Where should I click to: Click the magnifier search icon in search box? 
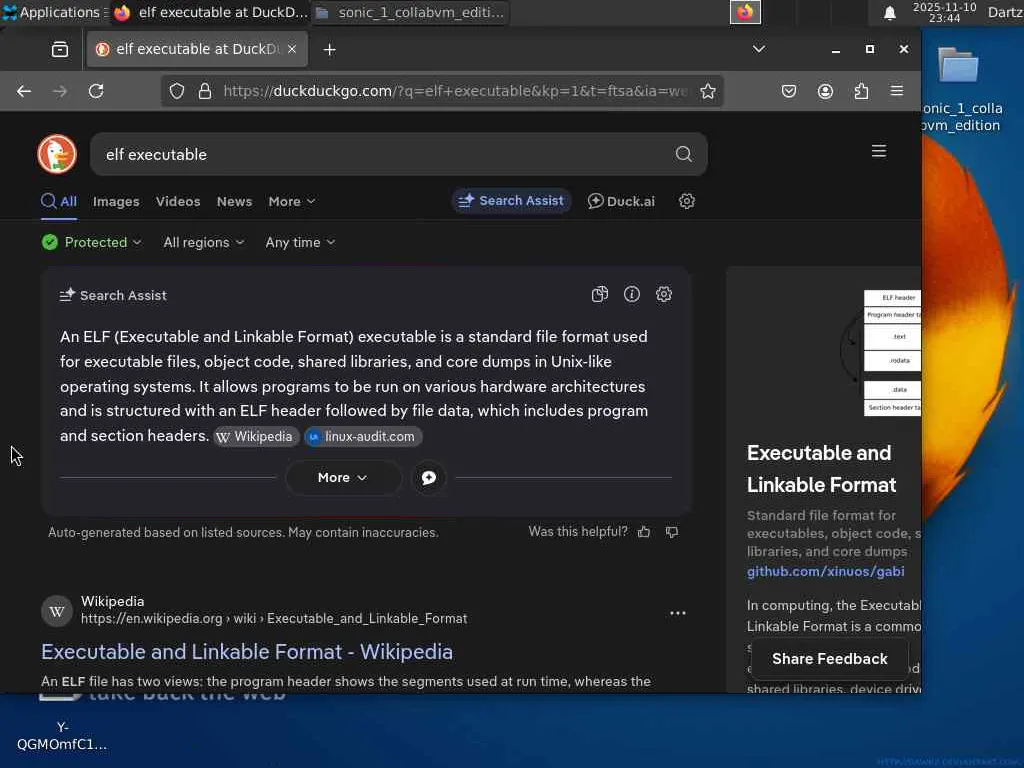[x=684, y=154]
